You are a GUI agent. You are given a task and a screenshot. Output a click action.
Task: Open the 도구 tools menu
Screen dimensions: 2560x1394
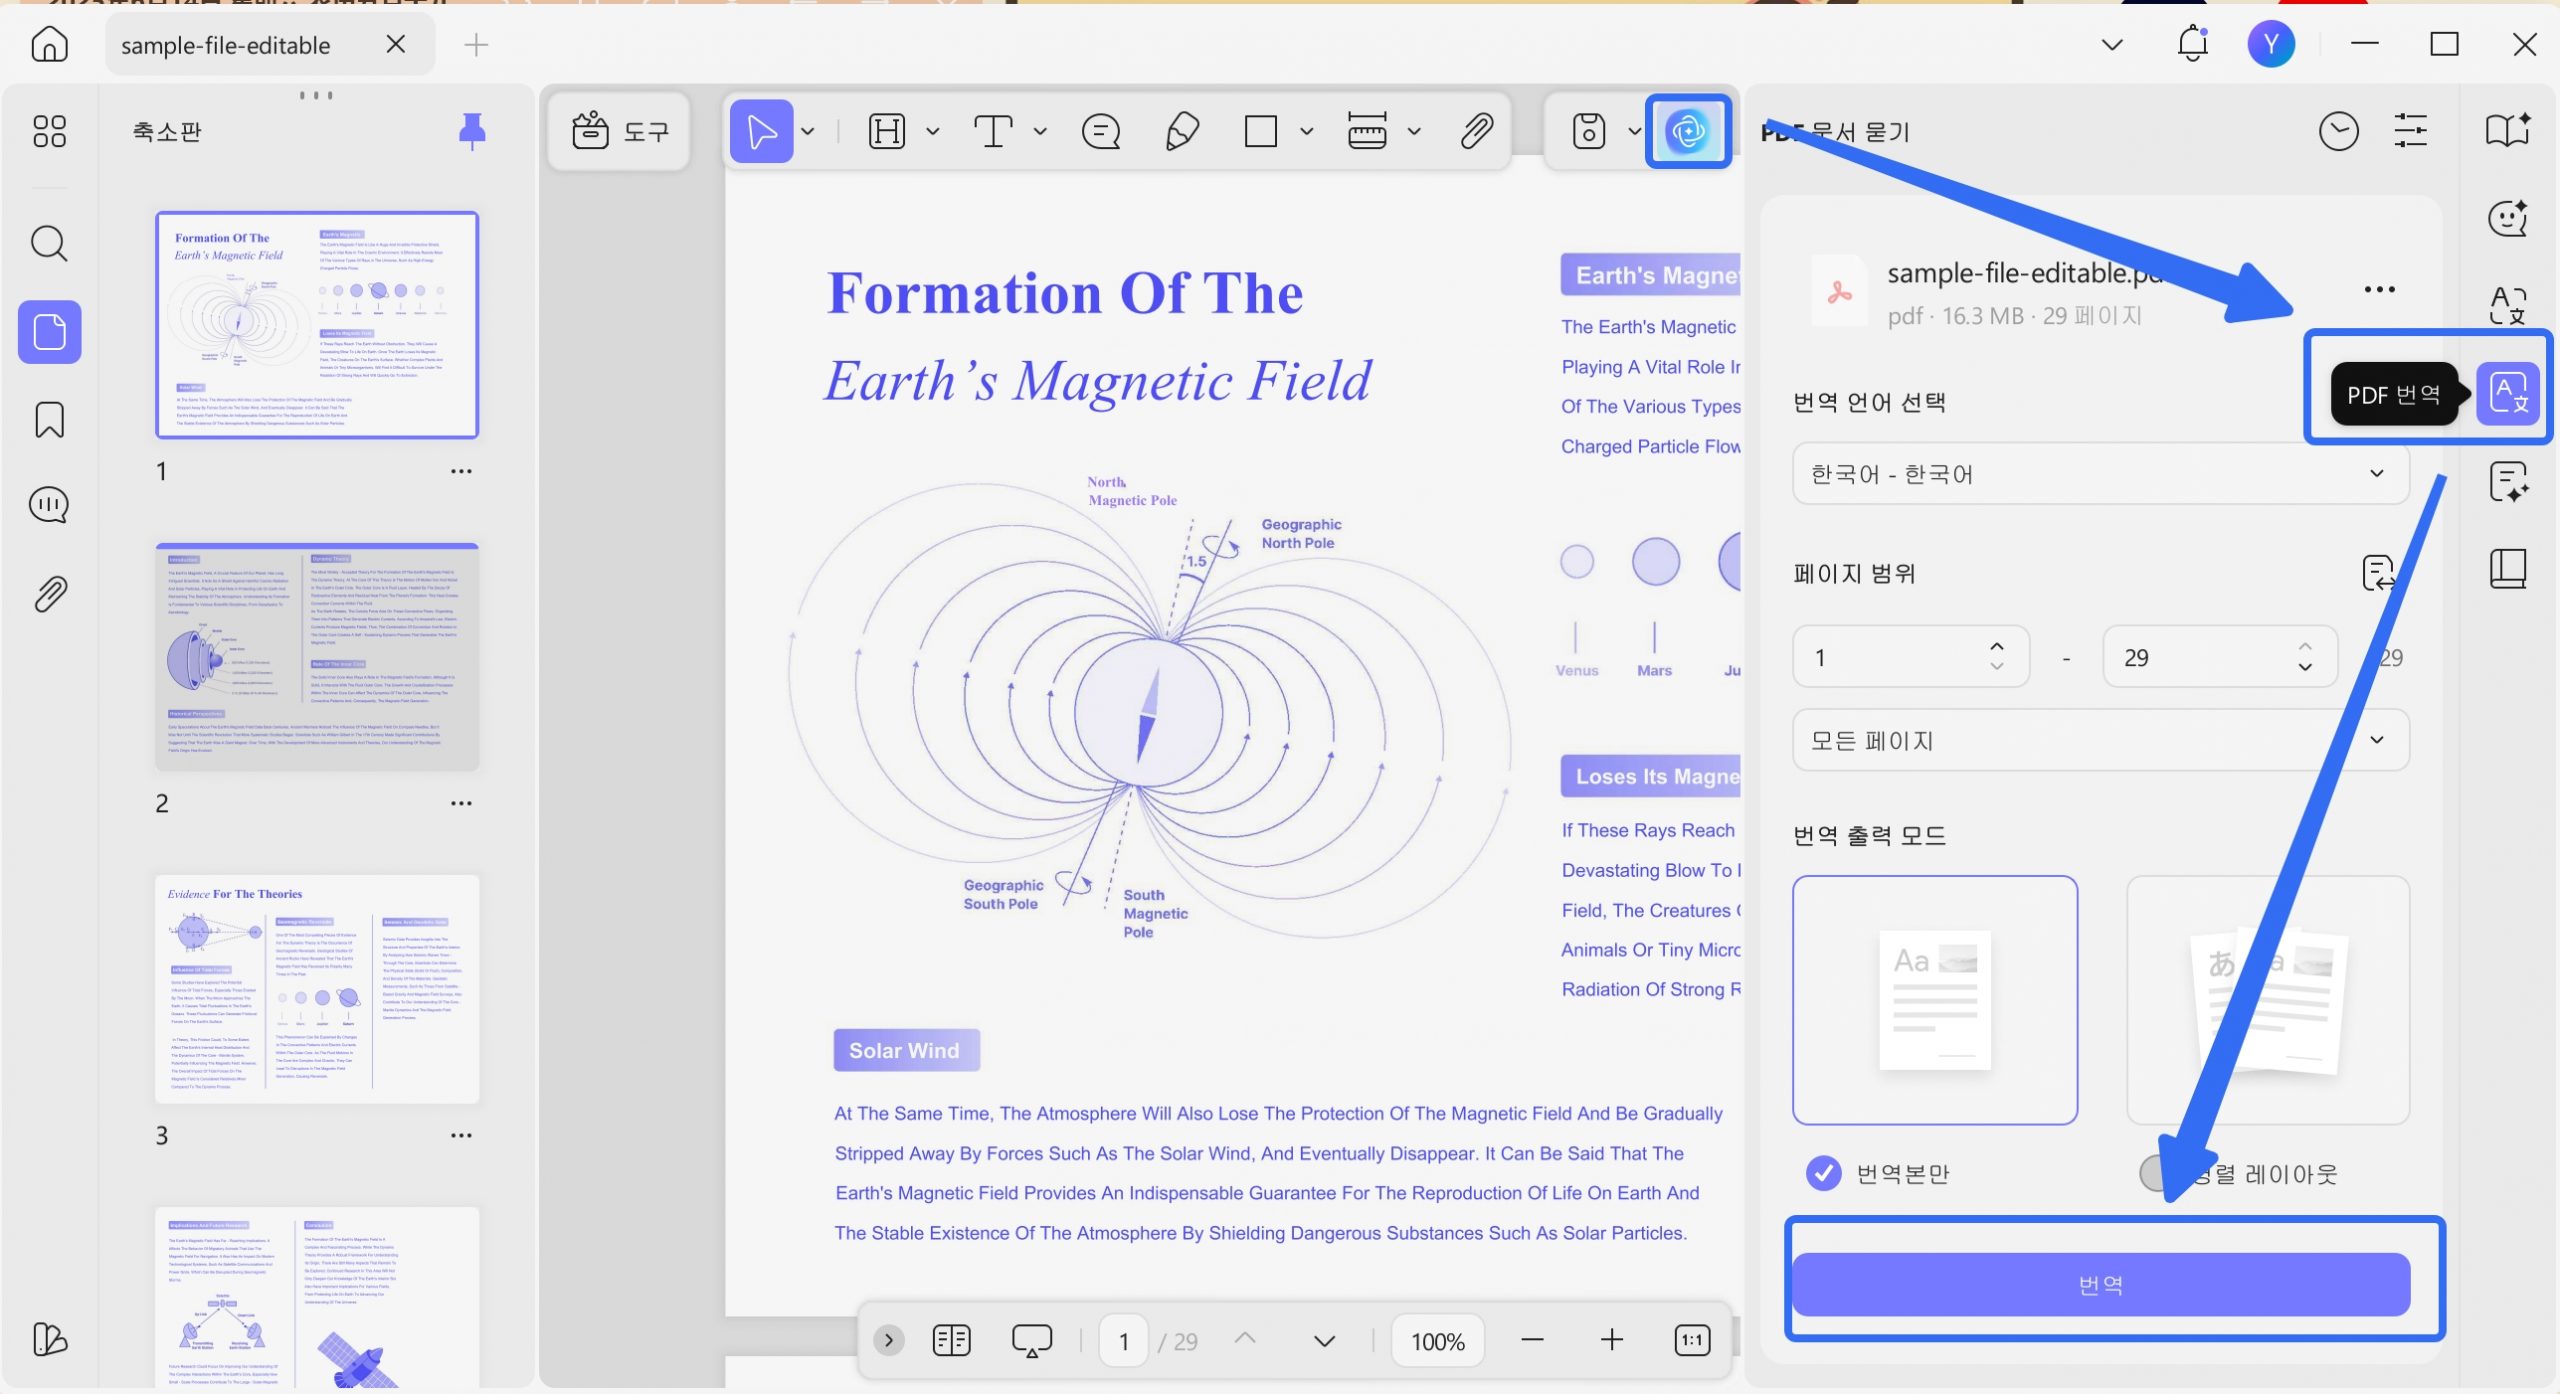[619, 131]
